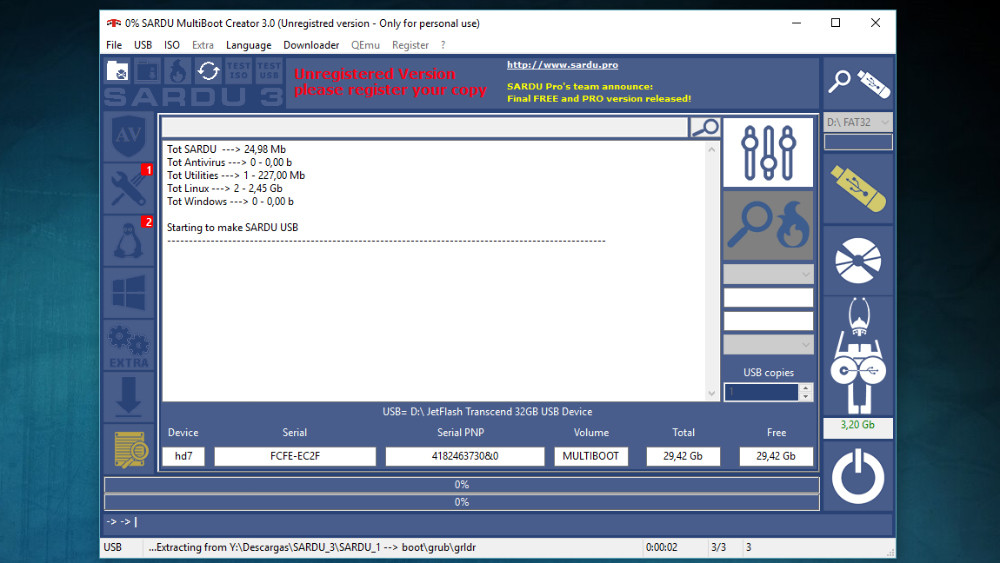This screenshot has width=1000, height=563.
Task: Click the hd7 device field
Action: click(184, 456)
